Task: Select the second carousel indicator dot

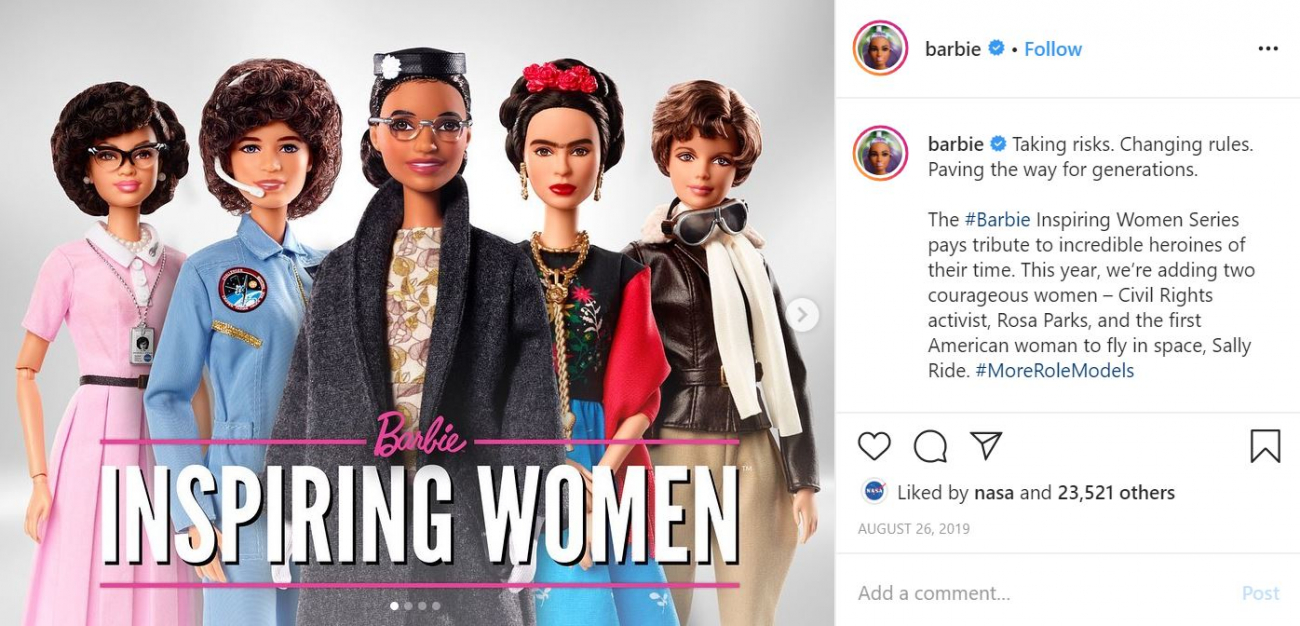Action: 408,606
